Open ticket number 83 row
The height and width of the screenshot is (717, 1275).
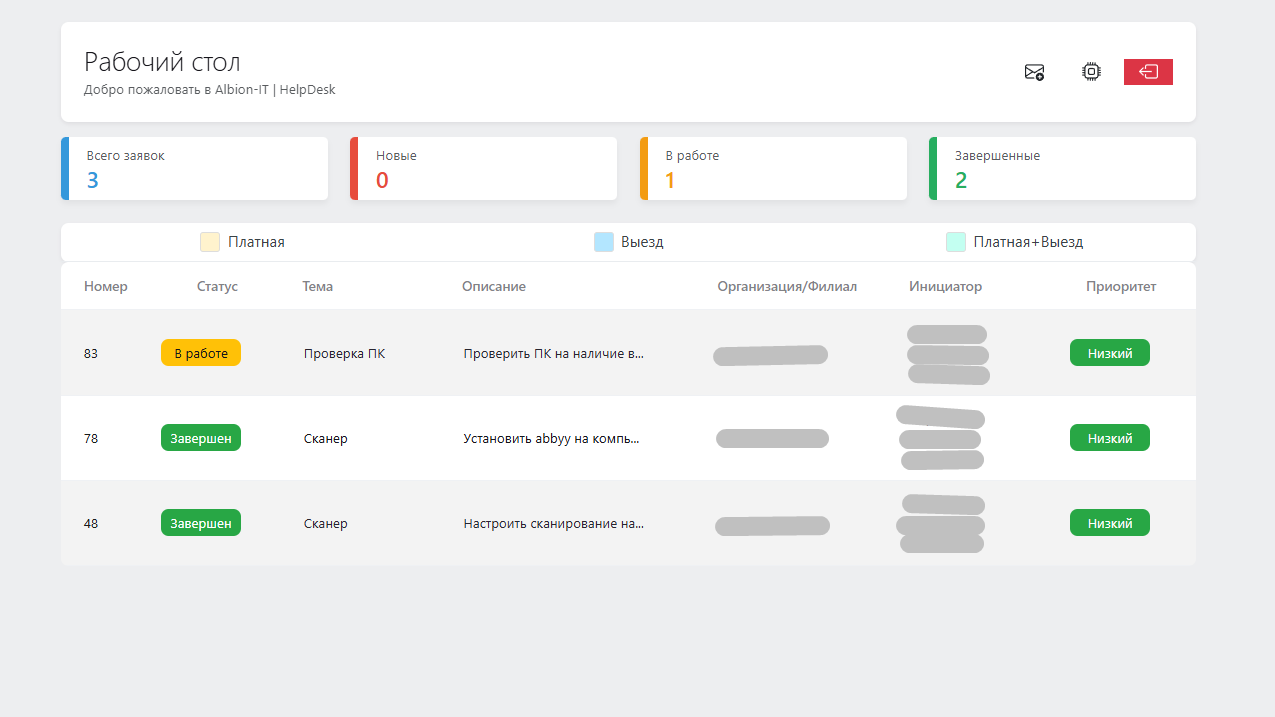91,354
